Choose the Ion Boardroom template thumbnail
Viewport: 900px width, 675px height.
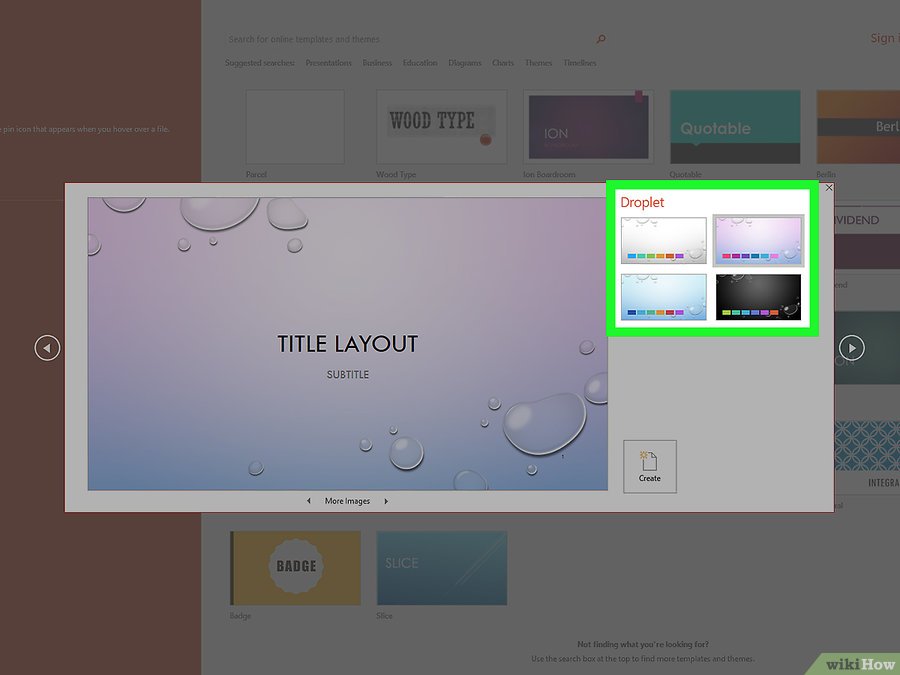coord(588,127)
